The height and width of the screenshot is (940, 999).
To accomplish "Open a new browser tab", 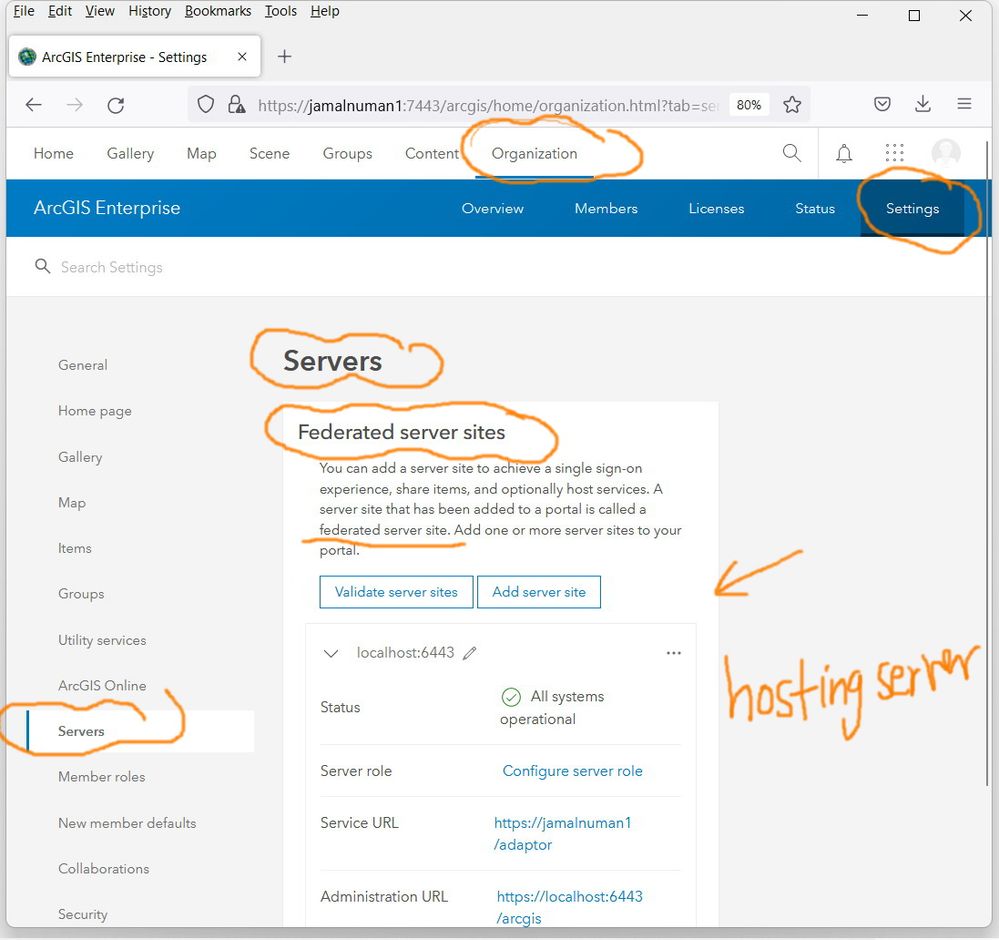I will coord(284,57).
